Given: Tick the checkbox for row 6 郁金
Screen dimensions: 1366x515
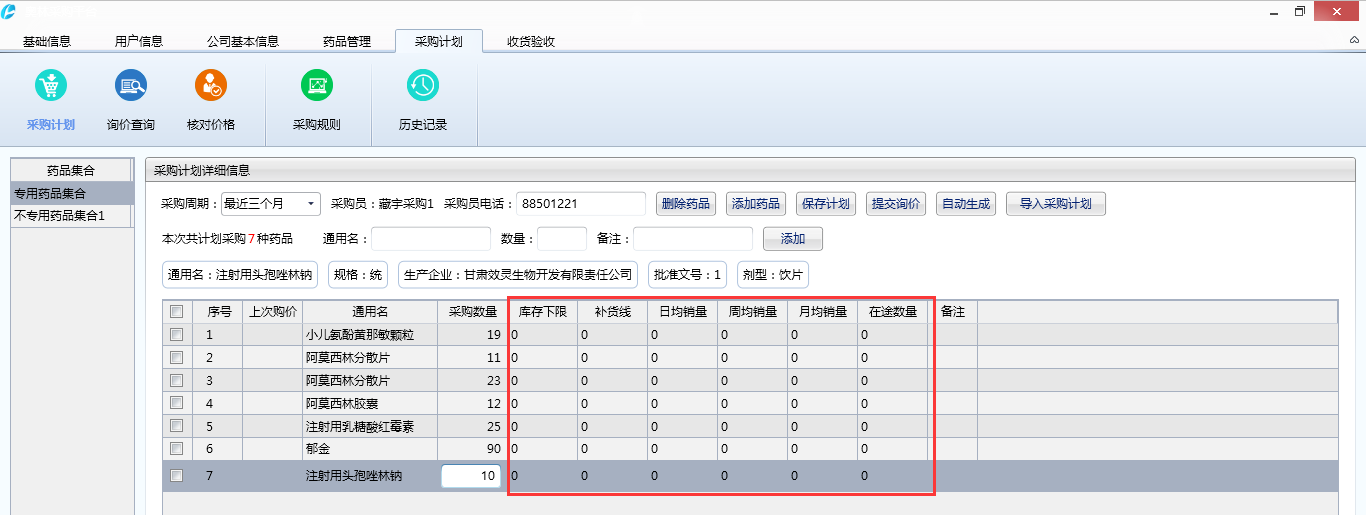Looking at the screenshot, I should (x=176, y=449).
